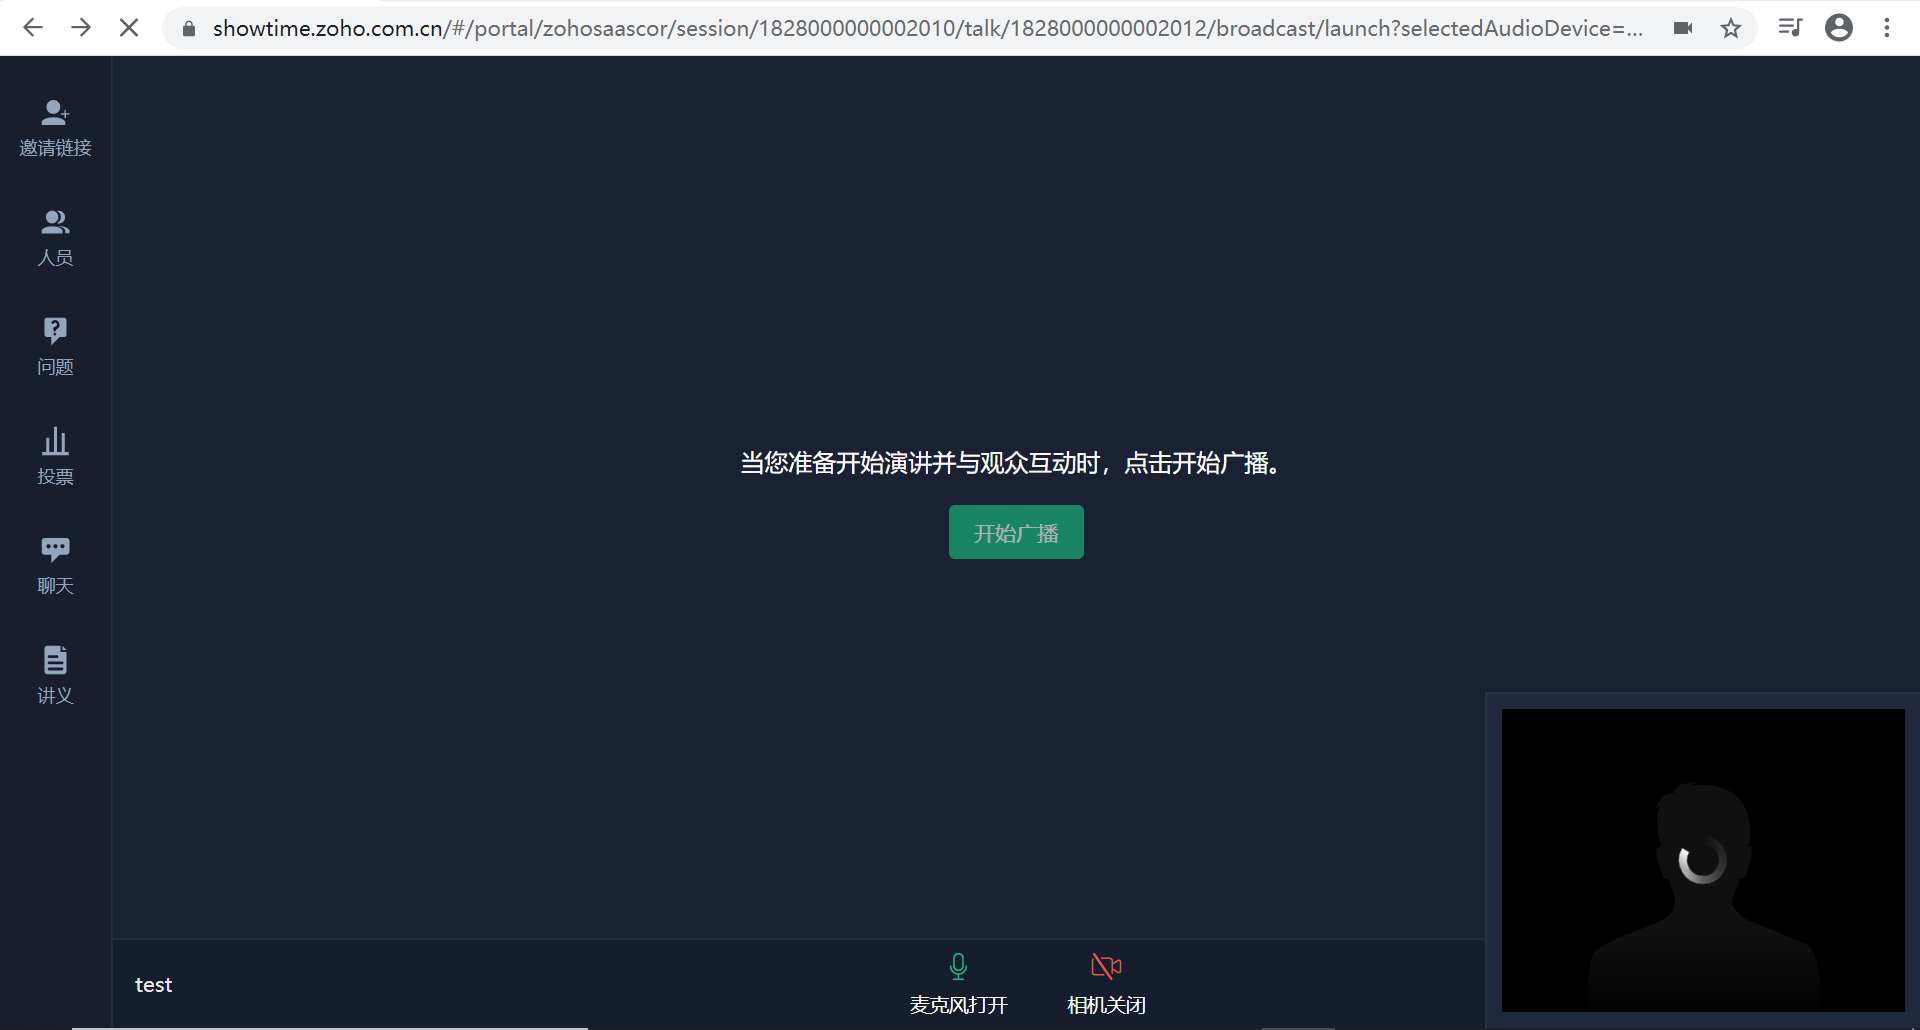The height and width of the screenshot is (1030, 1920).
Task: Click the session title 'test'
Action: [154, 985]
